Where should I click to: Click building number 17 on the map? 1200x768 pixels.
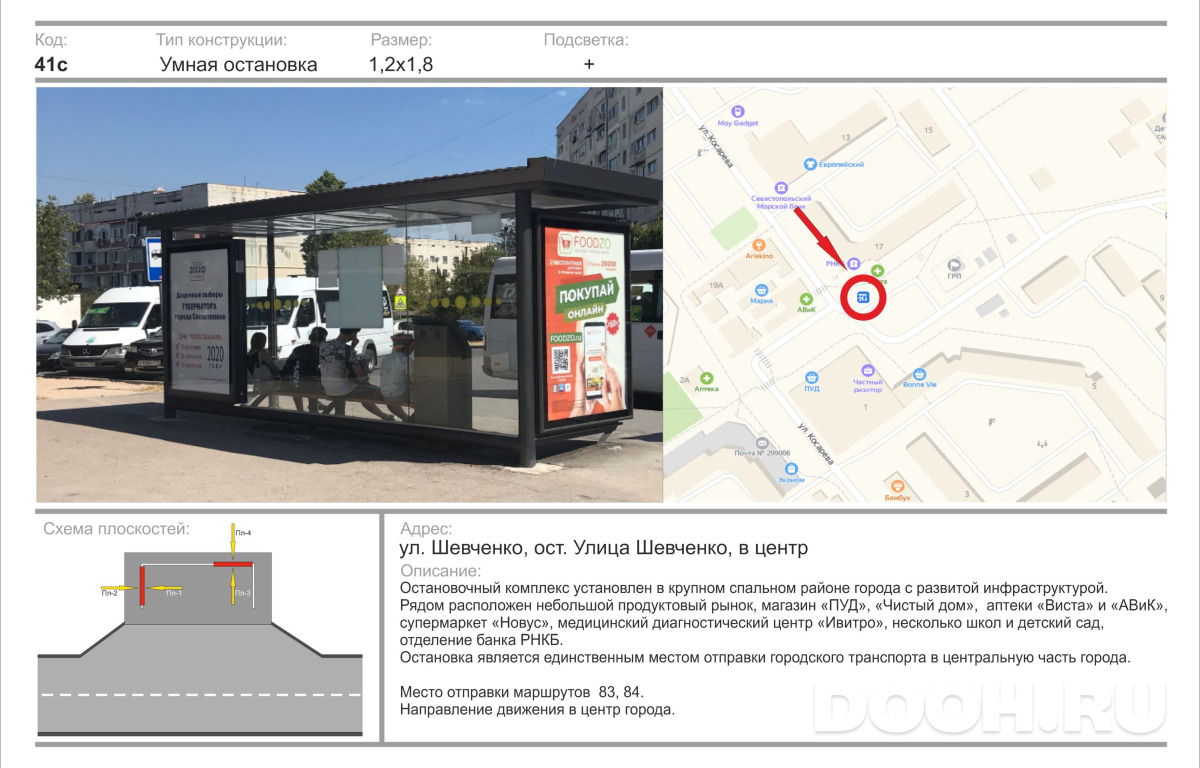click(880, 246)
